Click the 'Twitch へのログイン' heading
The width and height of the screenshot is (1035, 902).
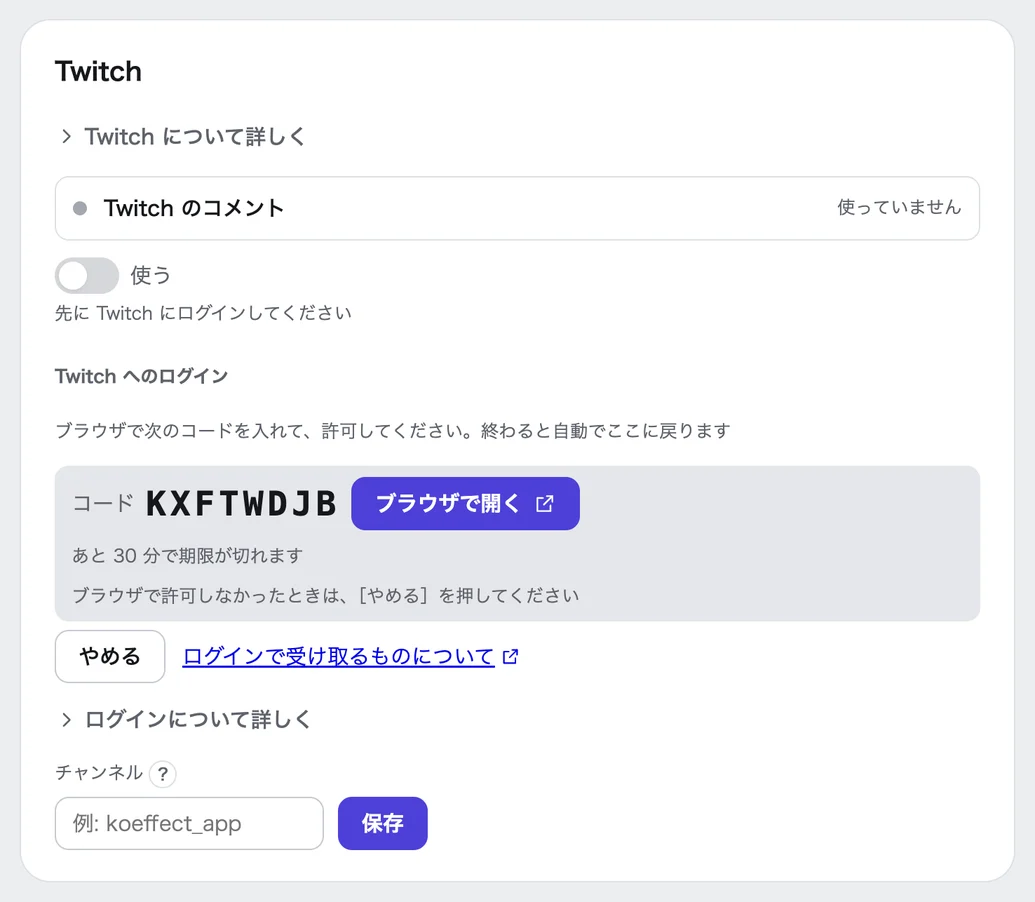click(141, 376)
